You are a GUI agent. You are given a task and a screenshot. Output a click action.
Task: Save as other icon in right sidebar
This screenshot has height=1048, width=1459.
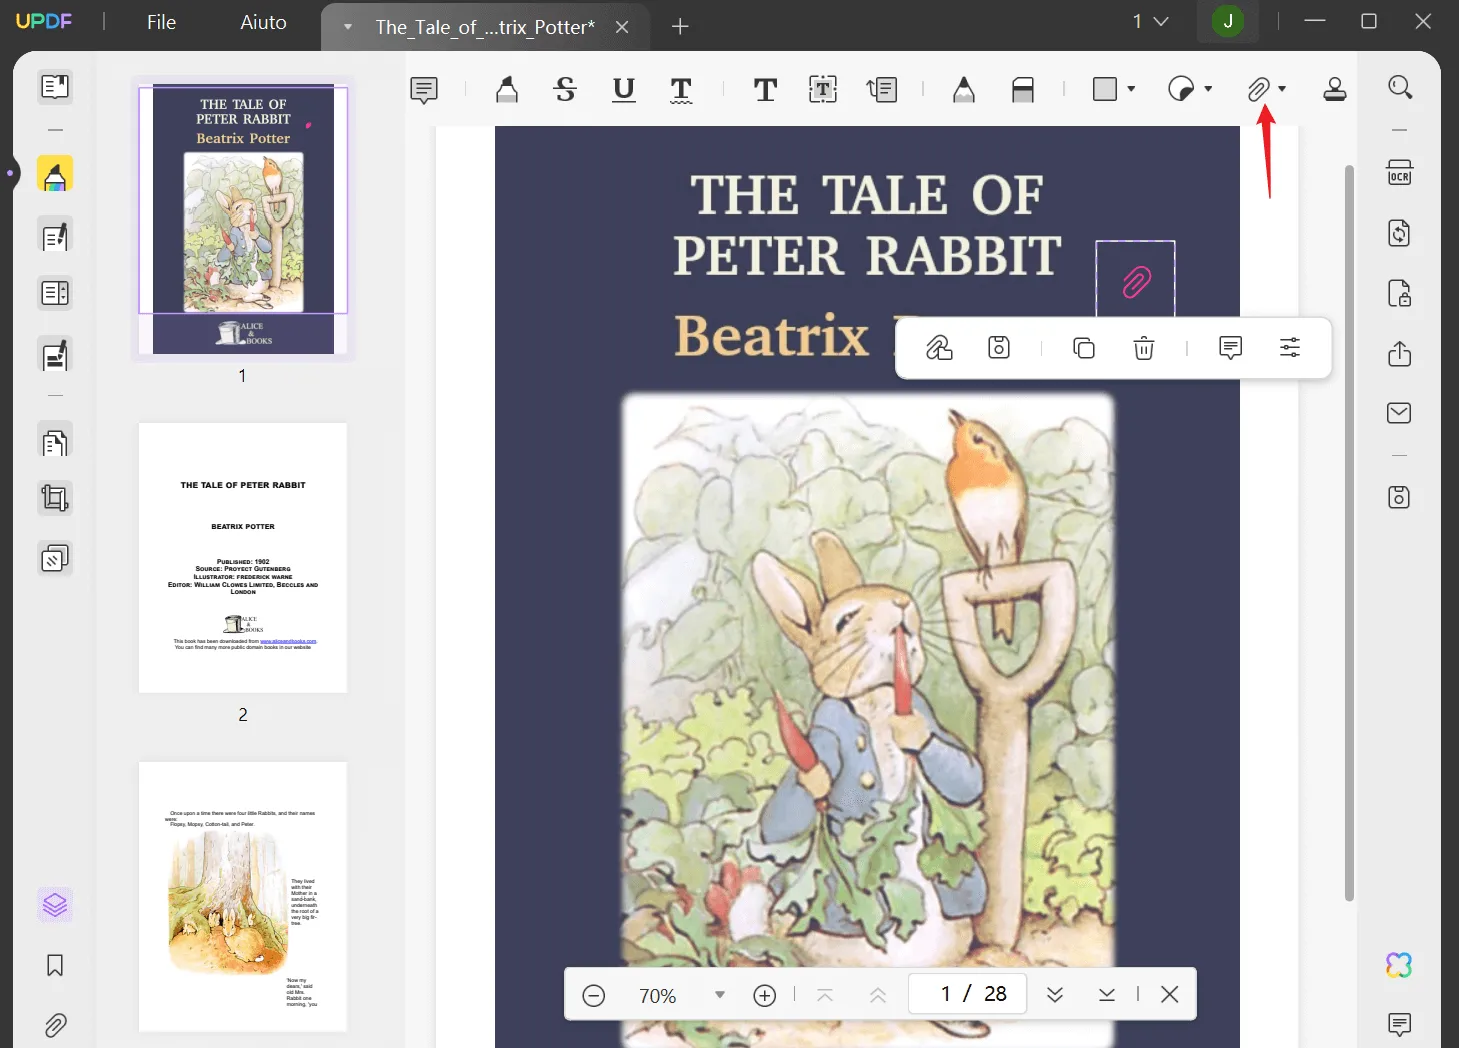pyautogui.click(x=1399, y=497)
